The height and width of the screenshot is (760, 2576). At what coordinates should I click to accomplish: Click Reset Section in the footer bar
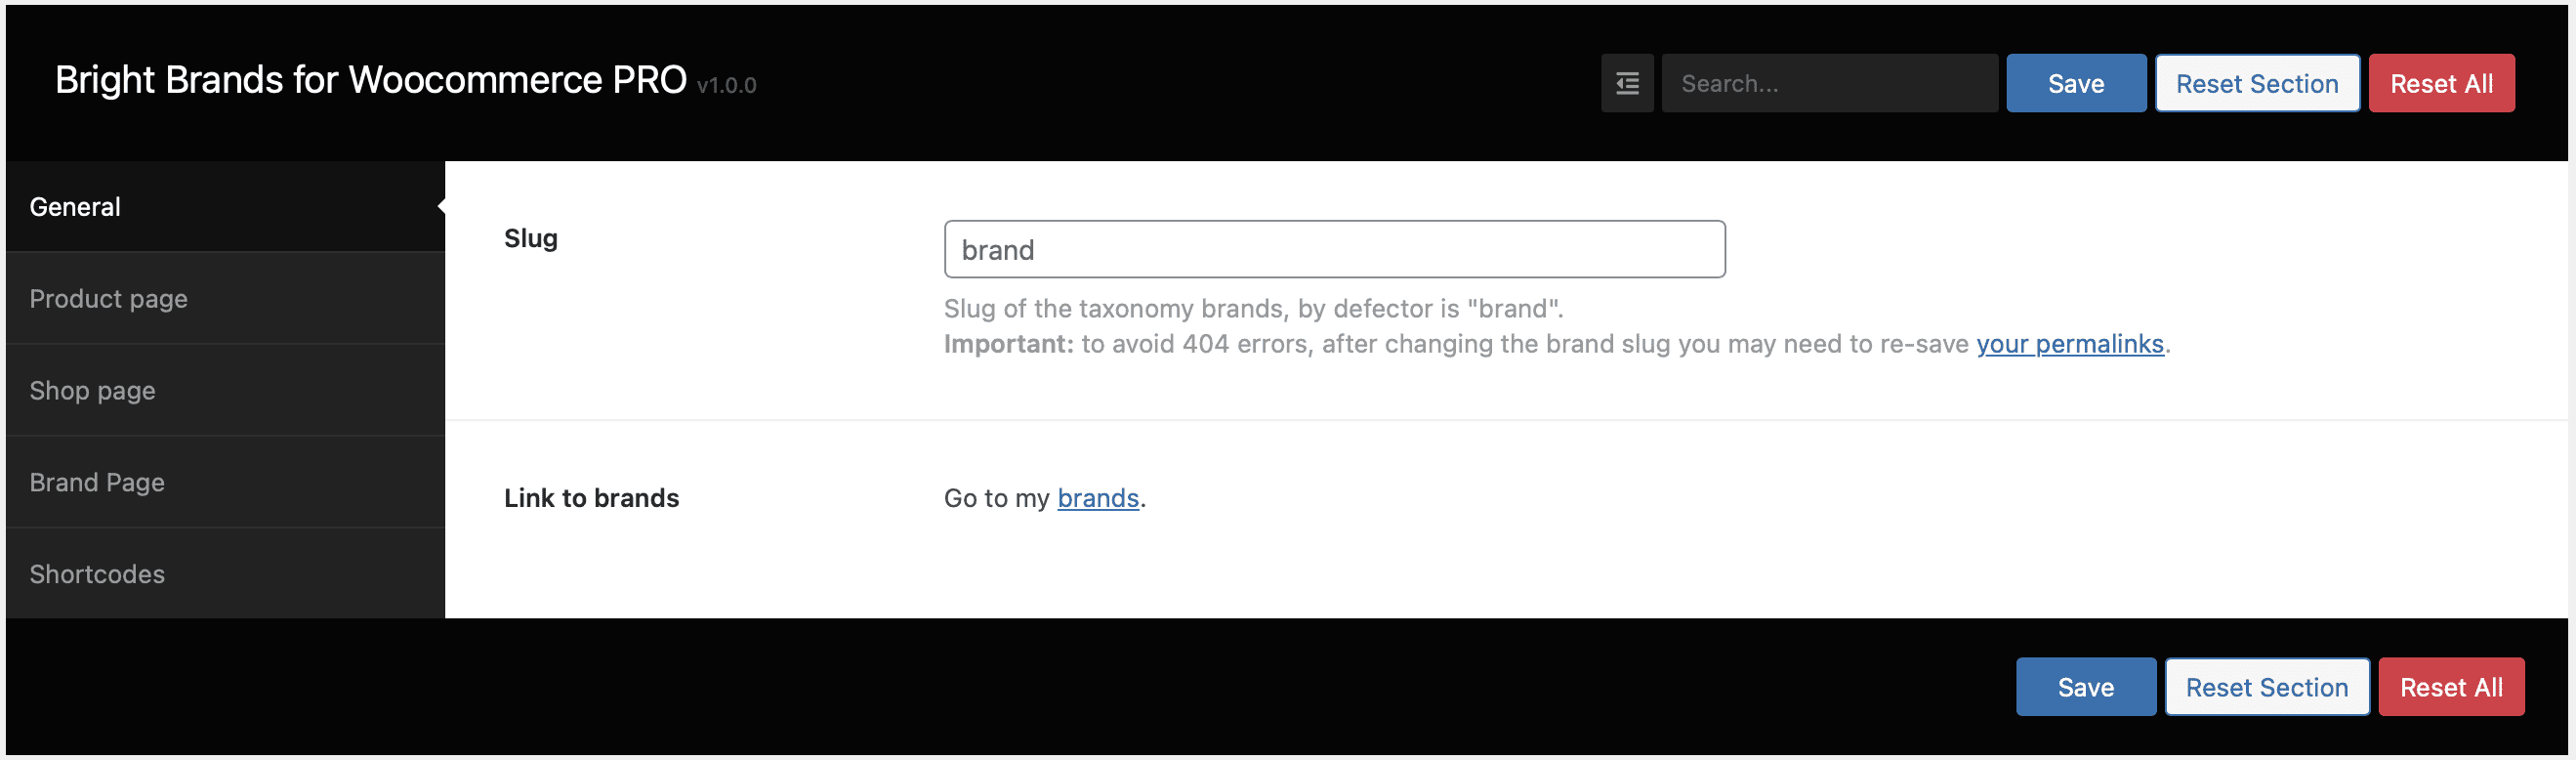pos(2267,687)
